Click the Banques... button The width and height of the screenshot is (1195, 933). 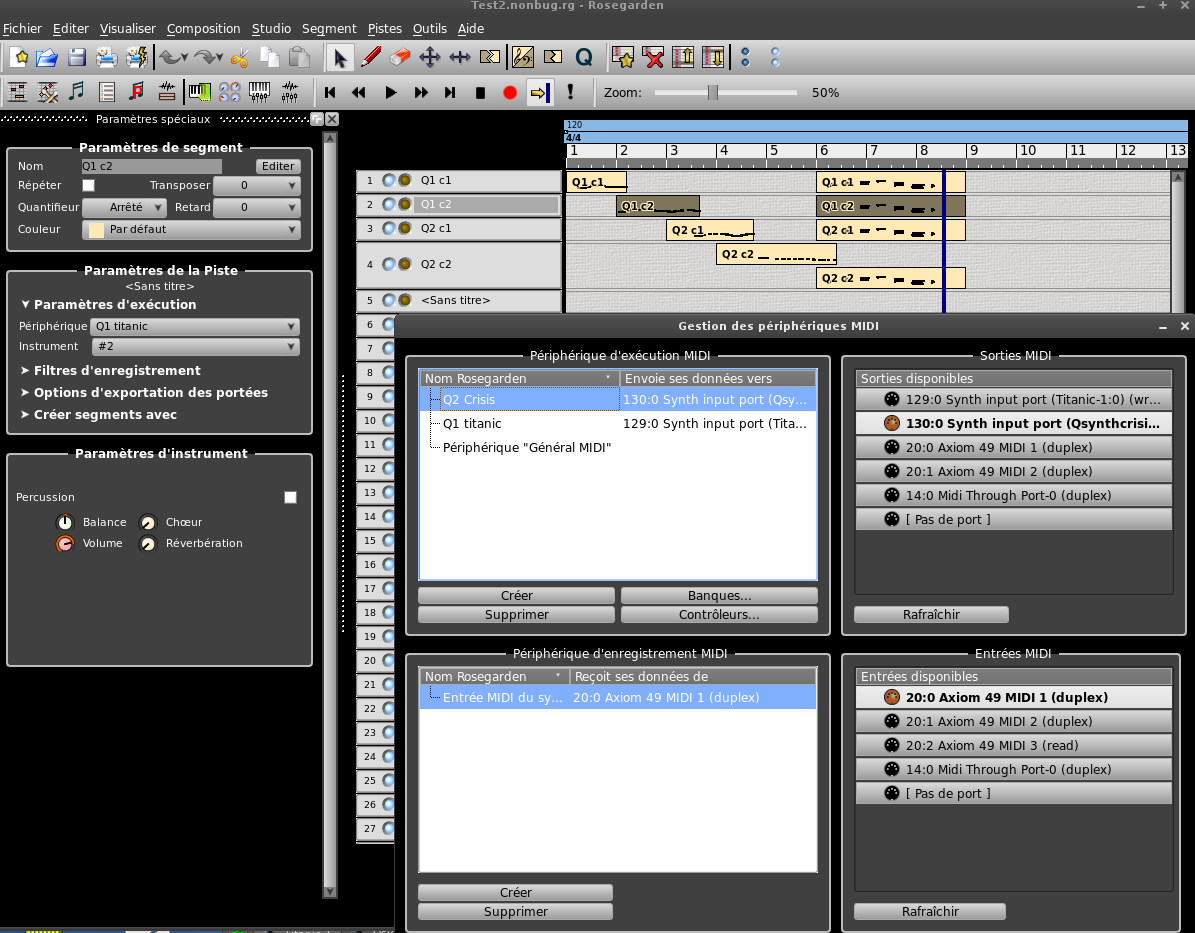(719, 596)
